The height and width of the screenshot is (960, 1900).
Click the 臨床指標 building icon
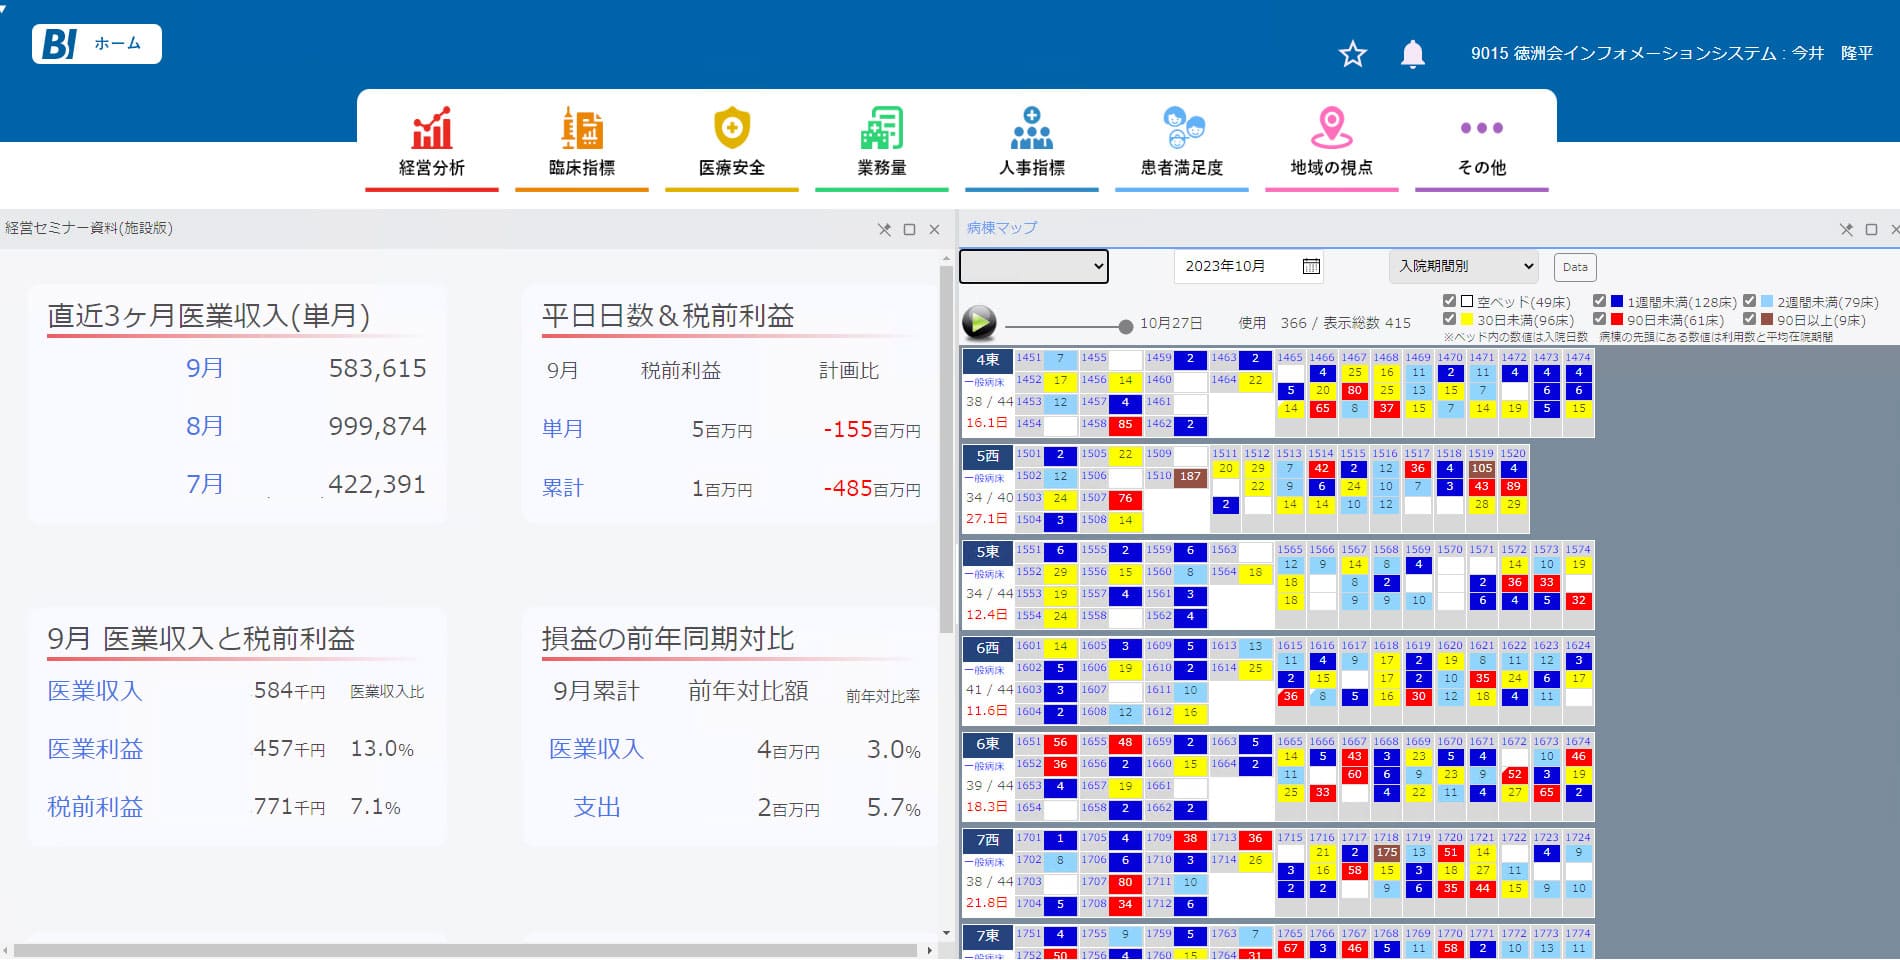tap(582, 129)
